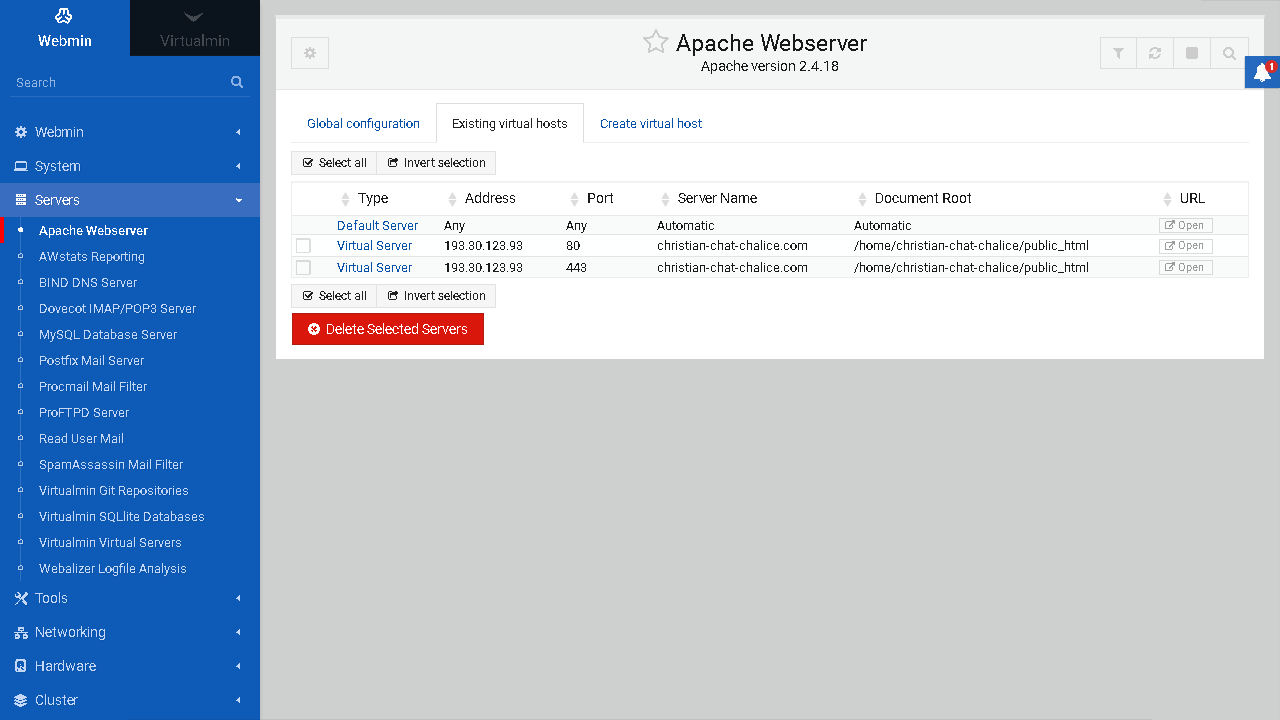
Task: Open the notifications bell
Action: click(x=1263, y=73)
